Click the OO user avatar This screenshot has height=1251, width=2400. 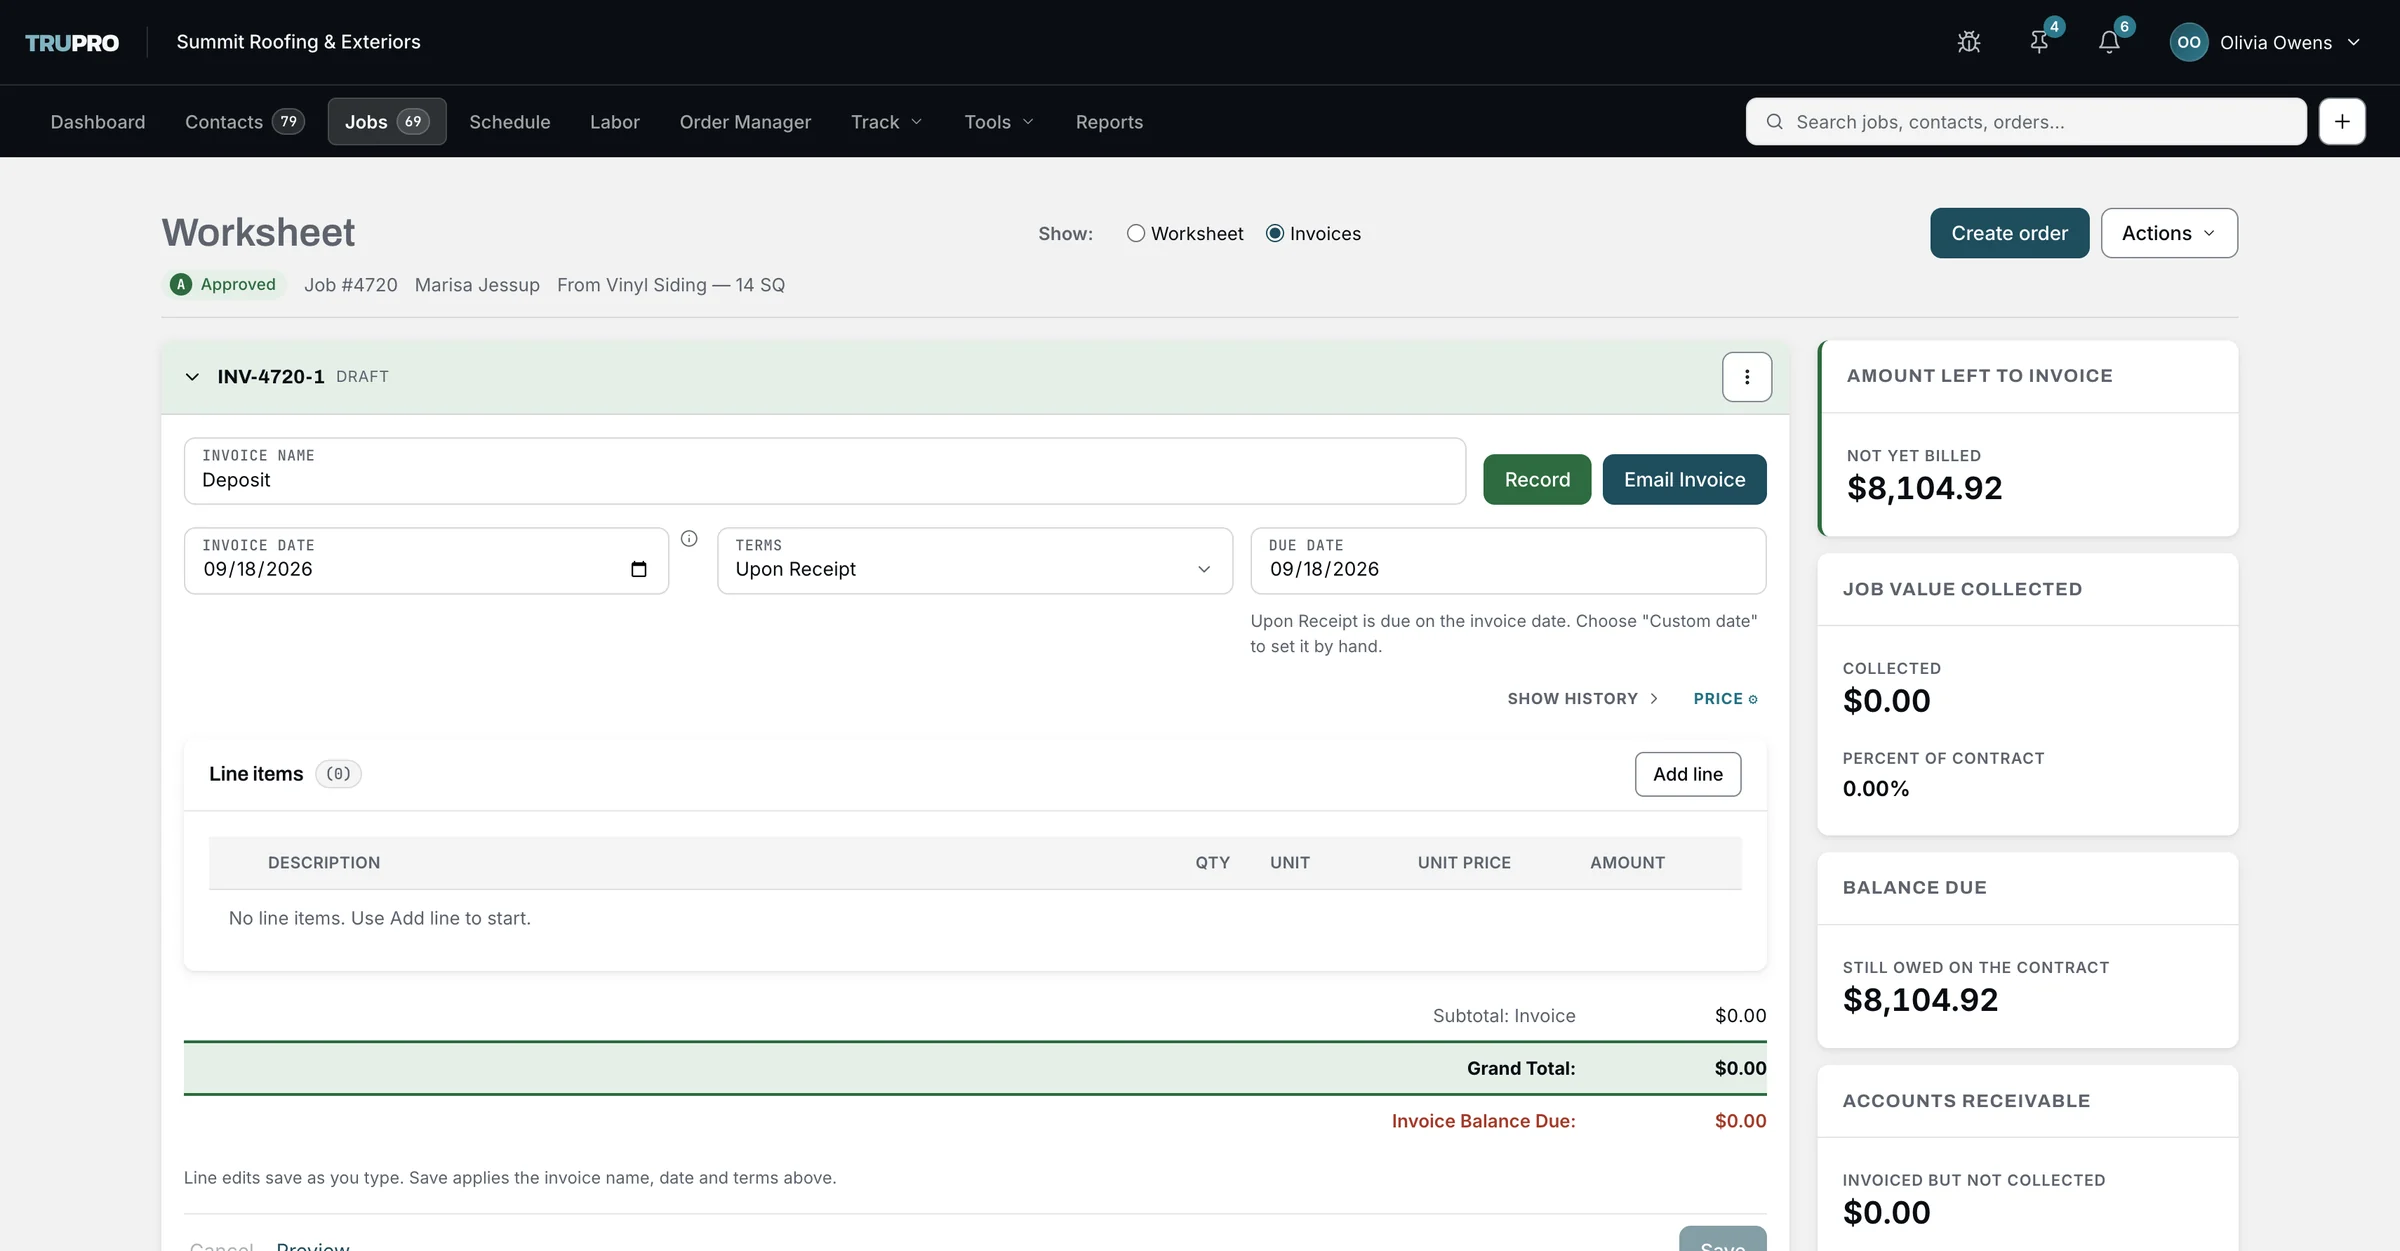pos(2189,42)
